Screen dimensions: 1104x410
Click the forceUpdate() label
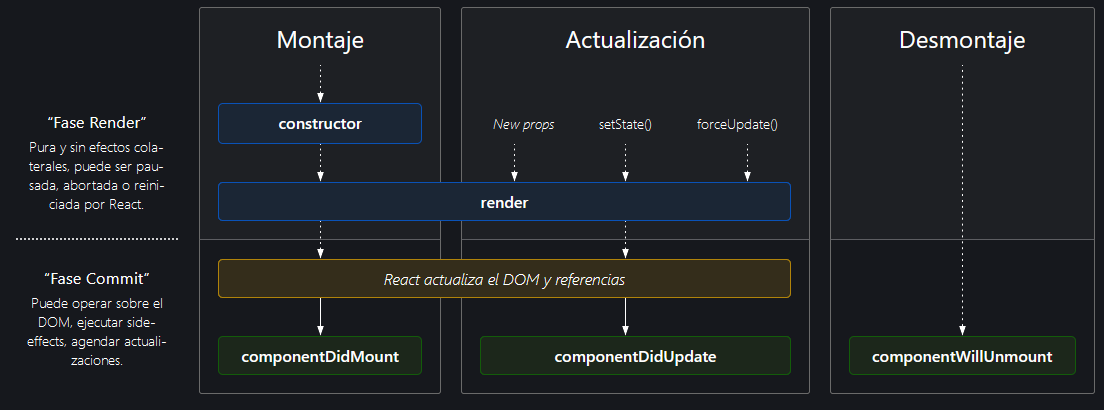(737, 125)
